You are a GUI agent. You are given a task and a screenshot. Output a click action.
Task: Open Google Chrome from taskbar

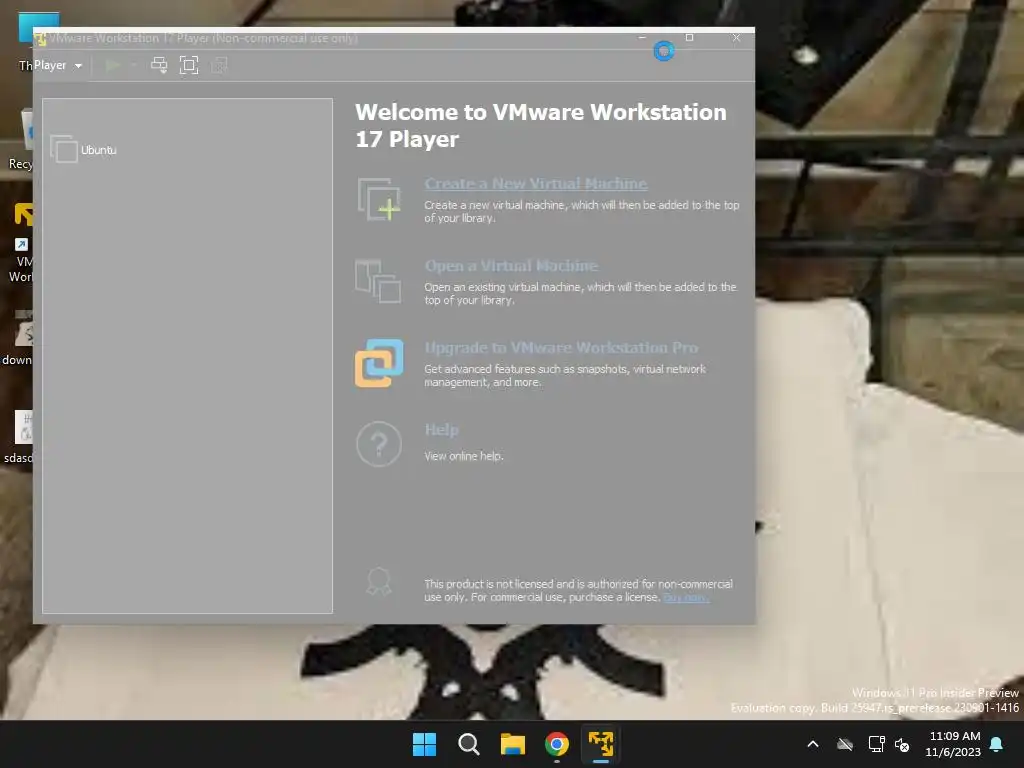click(556, 744)
